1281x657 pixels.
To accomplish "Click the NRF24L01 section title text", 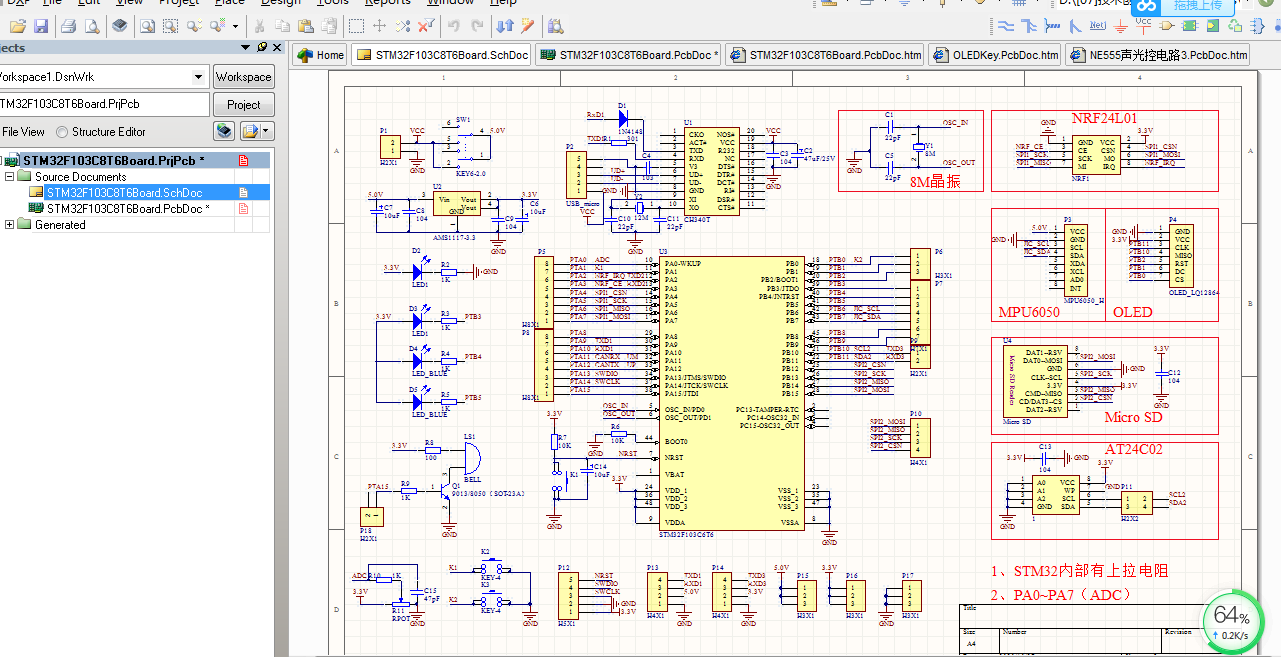I will pyautogui.click(x=1104, y=119).
